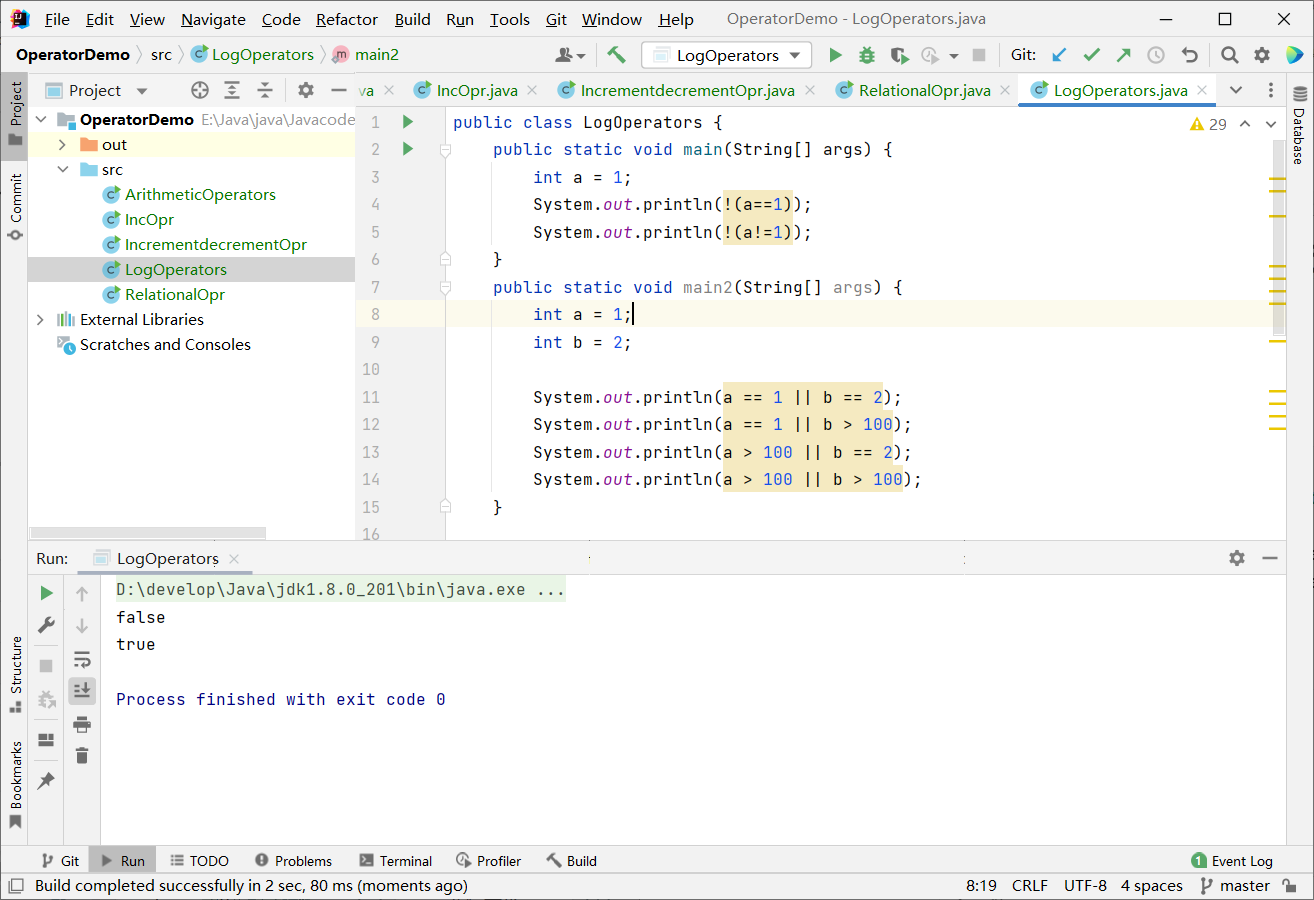Screen dimensions: 1314x900
Task: Open Project panel options gear
Action: coord(306,90)
